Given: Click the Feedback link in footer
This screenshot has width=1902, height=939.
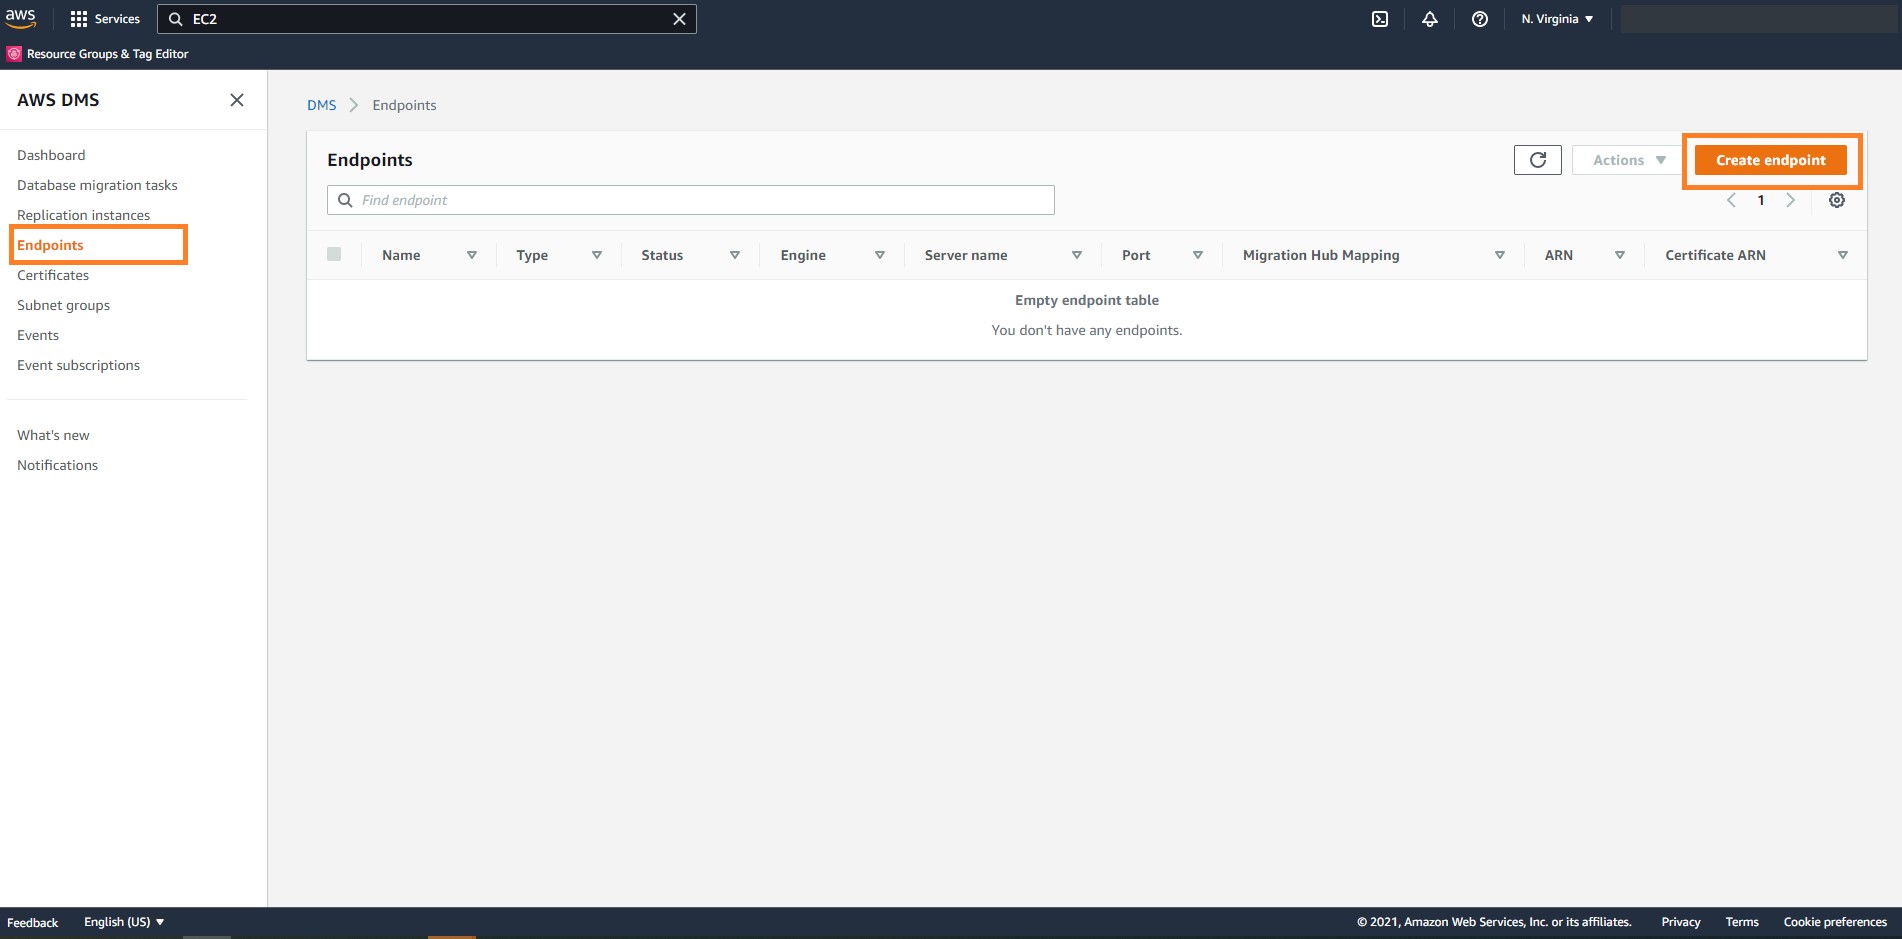Looking at the screenshot, I should [32, 922].
